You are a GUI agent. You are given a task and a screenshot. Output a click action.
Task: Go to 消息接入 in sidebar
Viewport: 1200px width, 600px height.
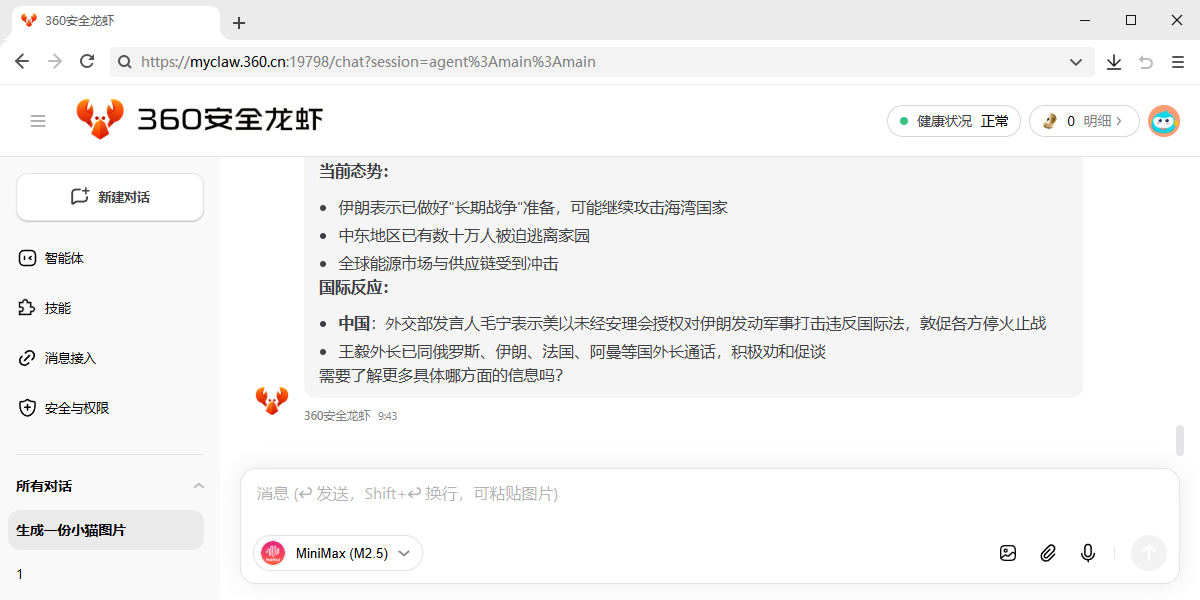click(70, 358)
